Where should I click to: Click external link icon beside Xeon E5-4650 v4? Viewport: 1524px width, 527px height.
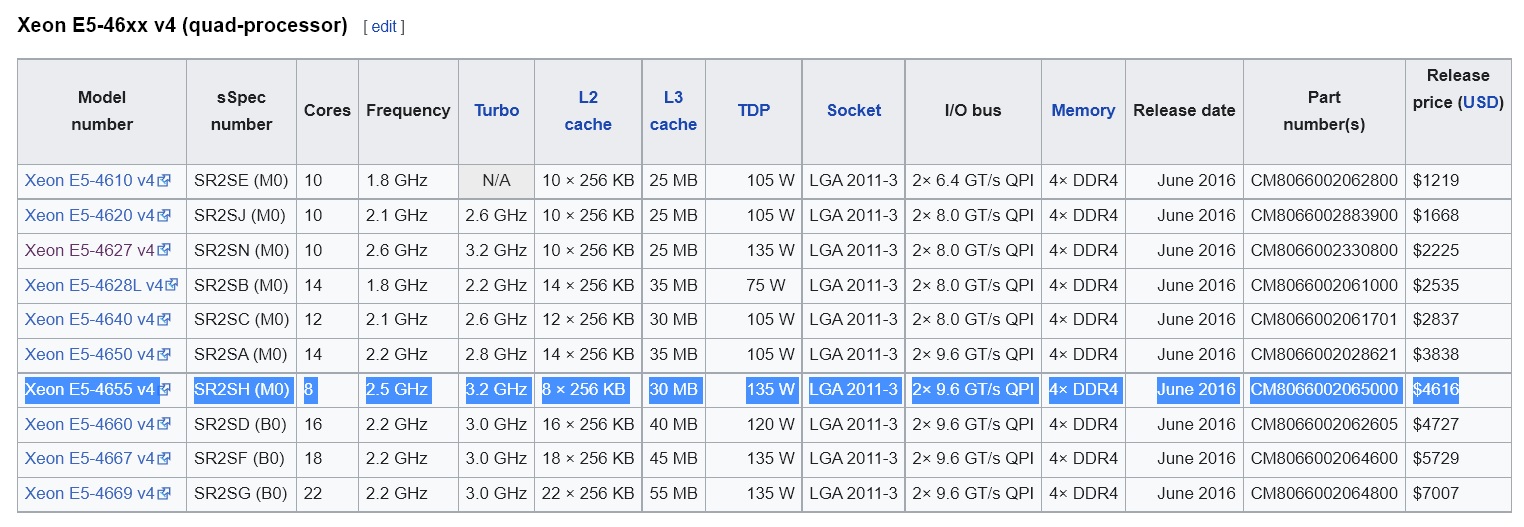point(164,355)
